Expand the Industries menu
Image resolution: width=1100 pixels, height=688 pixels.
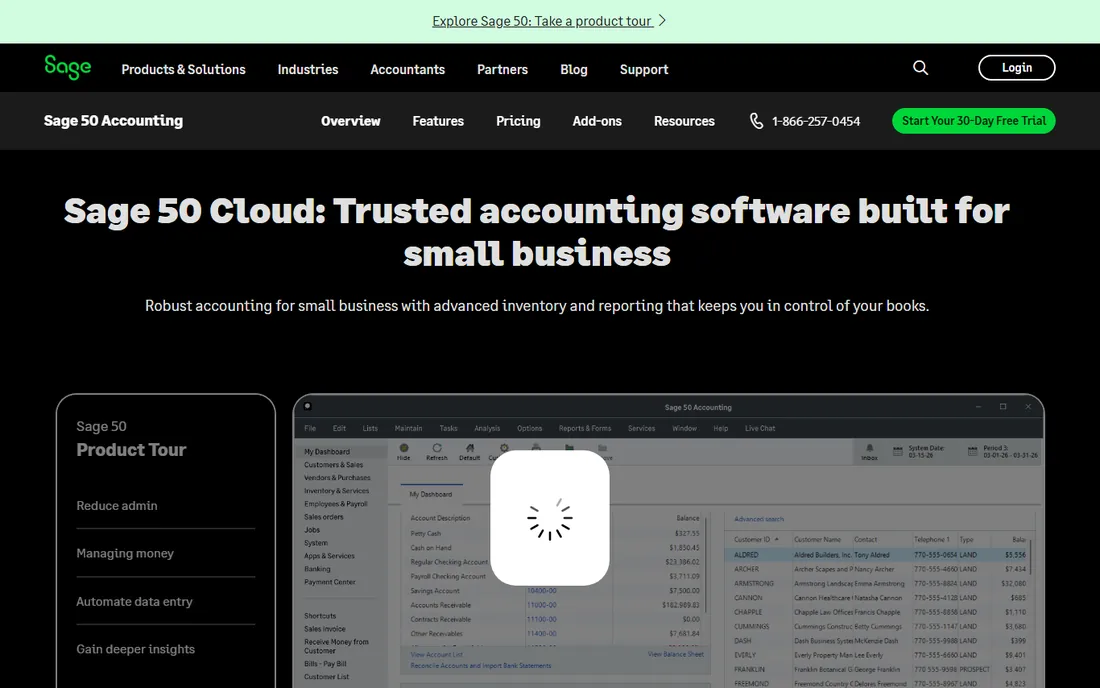[307, 69]
